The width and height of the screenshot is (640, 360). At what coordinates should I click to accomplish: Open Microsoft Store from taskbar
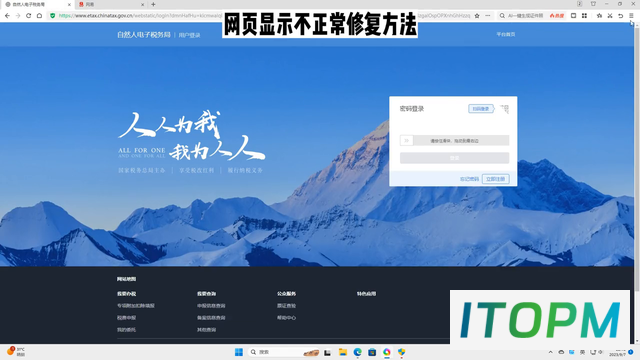(372, 352)
